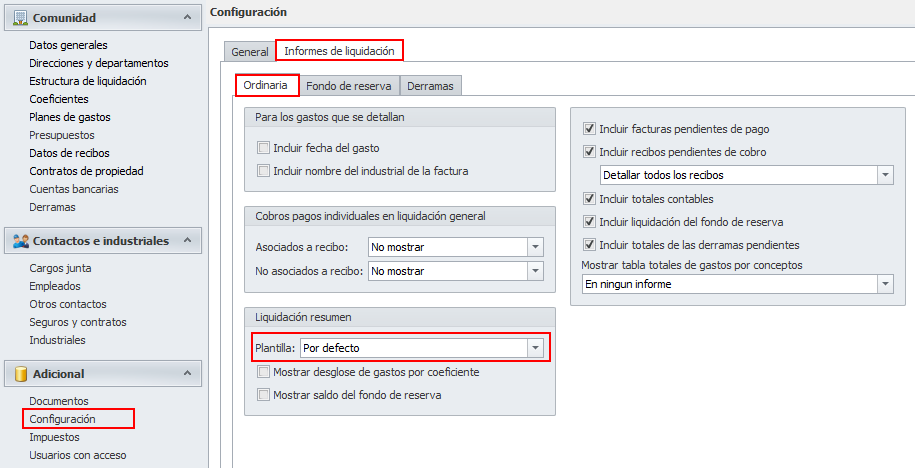
Task: Open Usuarios con acceso page
Action: coord(77,455)
